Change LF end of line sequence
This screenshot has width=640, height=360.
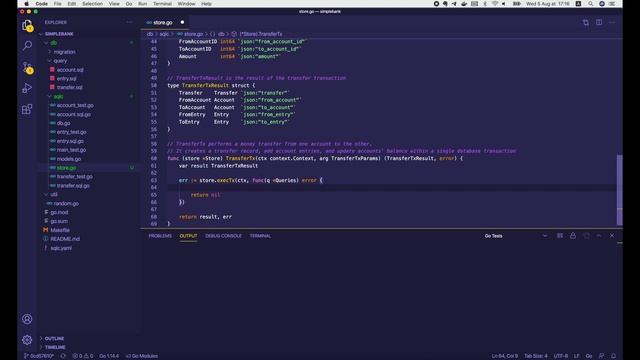tap(577, 356)
